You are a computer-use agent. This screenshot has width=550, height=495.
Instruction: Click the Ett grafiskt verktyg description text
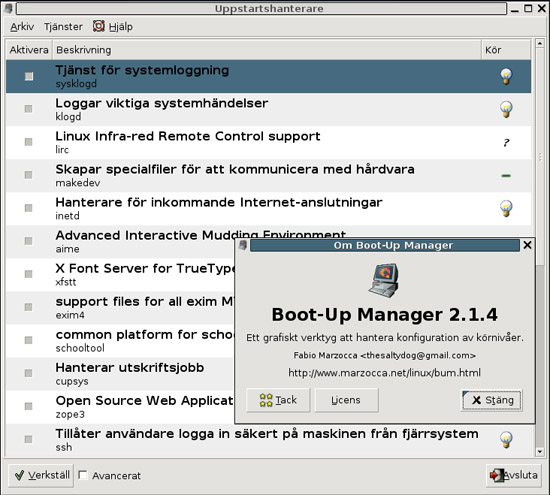click(384, 337)
